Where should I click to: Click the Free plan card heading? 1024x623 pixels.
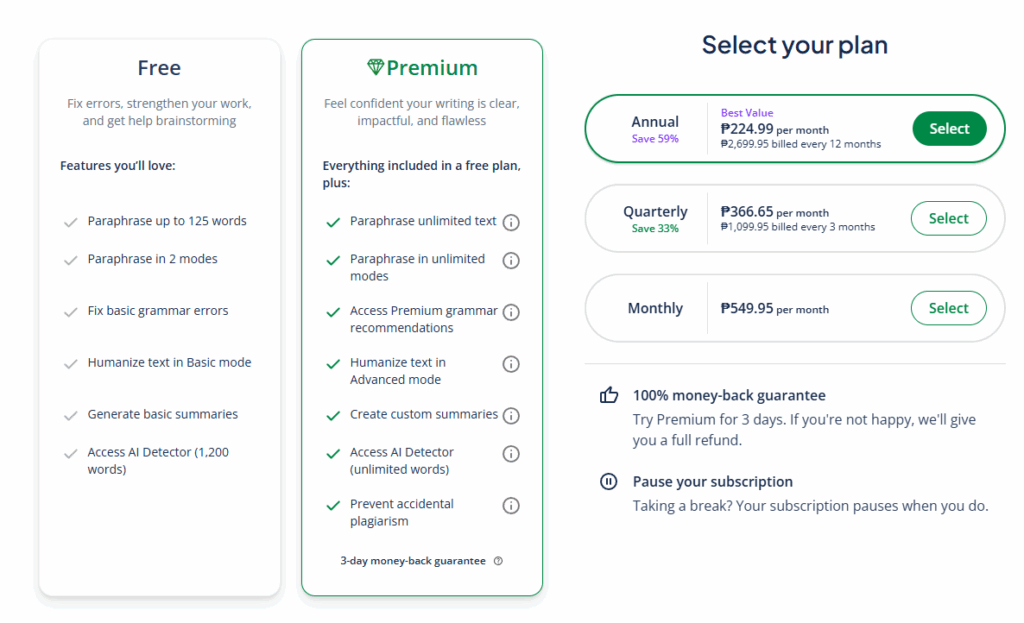pyautogui.click(x=159, y=68)
